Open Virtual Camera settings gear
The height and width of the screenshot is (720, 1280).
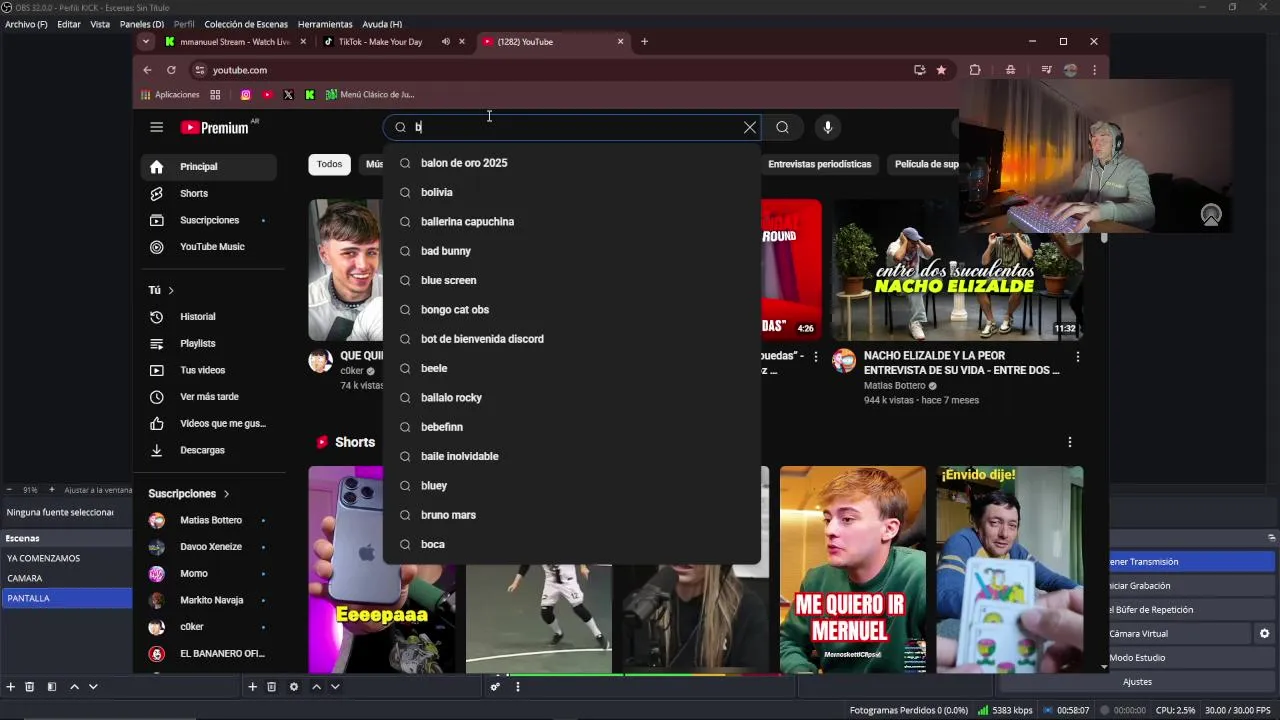pyautogui.click(x=1264, y=634)
